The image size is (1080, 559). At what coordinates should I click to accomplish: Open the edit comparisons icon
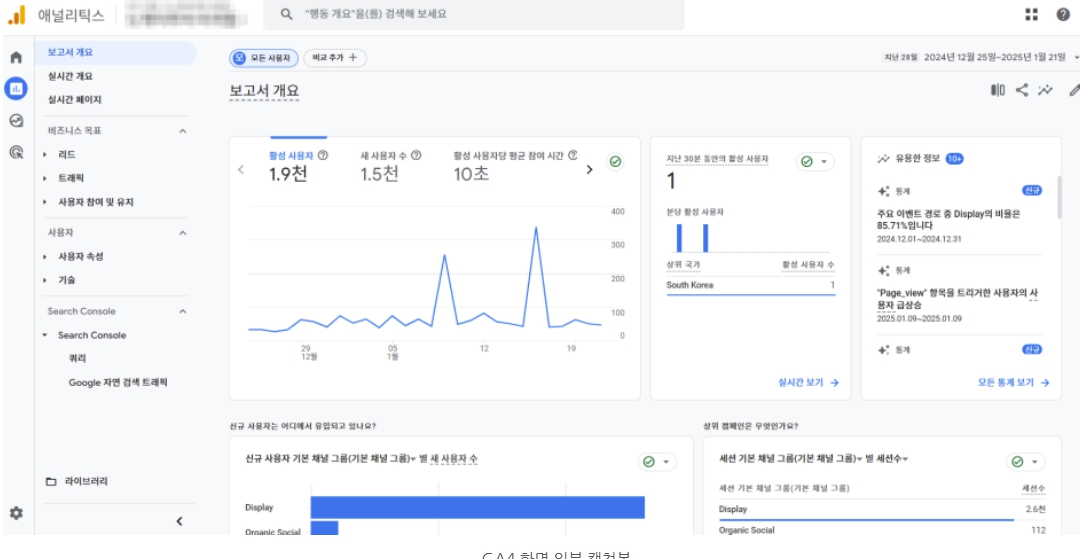pos(997,90)
